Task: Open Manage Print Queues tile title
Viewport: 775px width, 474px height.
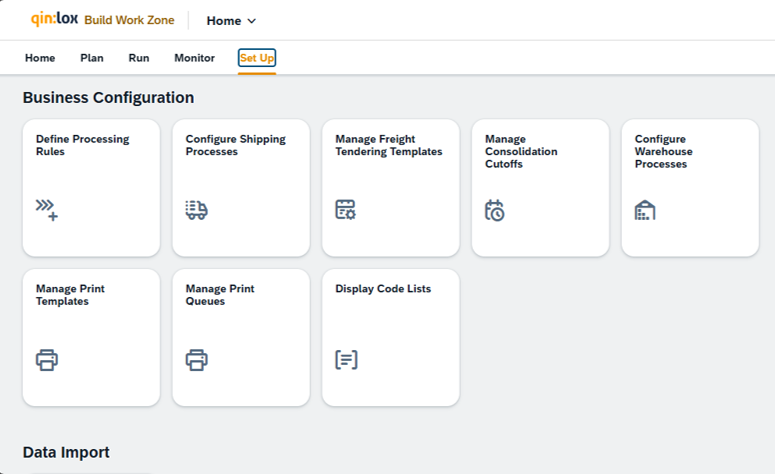Action: pyautogui.click(x=220, y=295)
